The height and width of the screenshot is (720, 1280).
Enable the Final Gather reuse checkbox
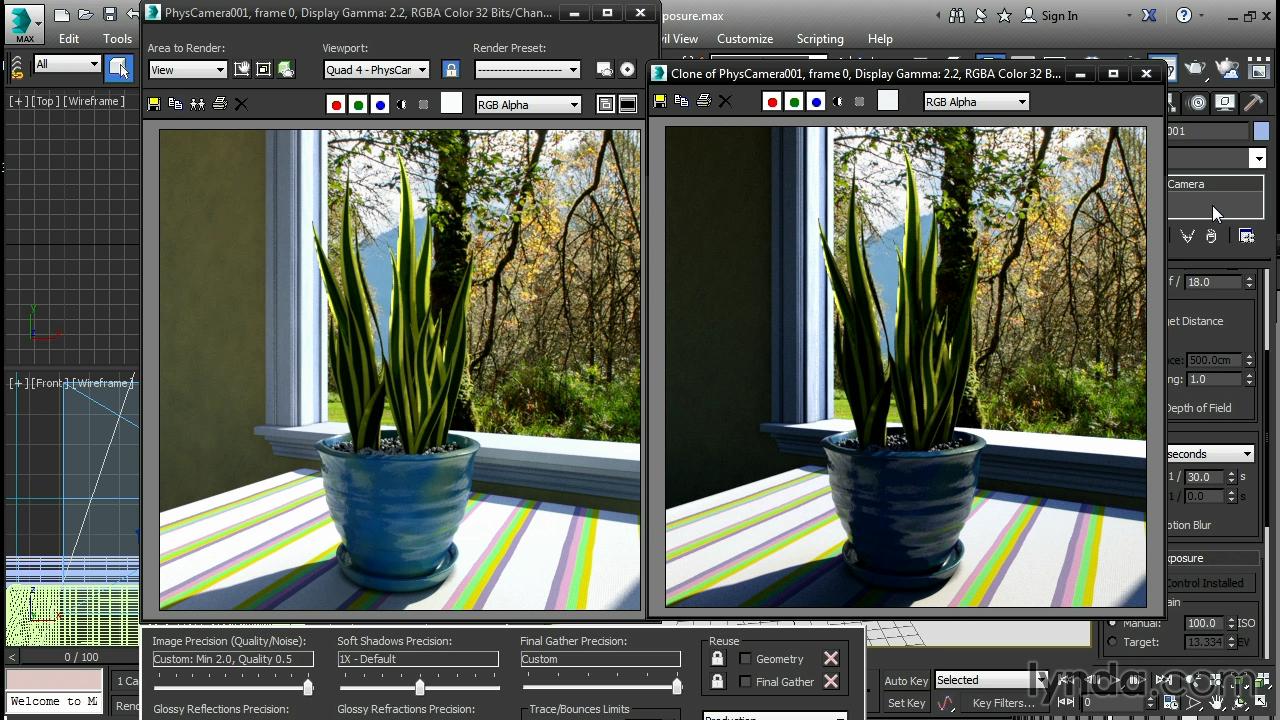click(745, 681)
